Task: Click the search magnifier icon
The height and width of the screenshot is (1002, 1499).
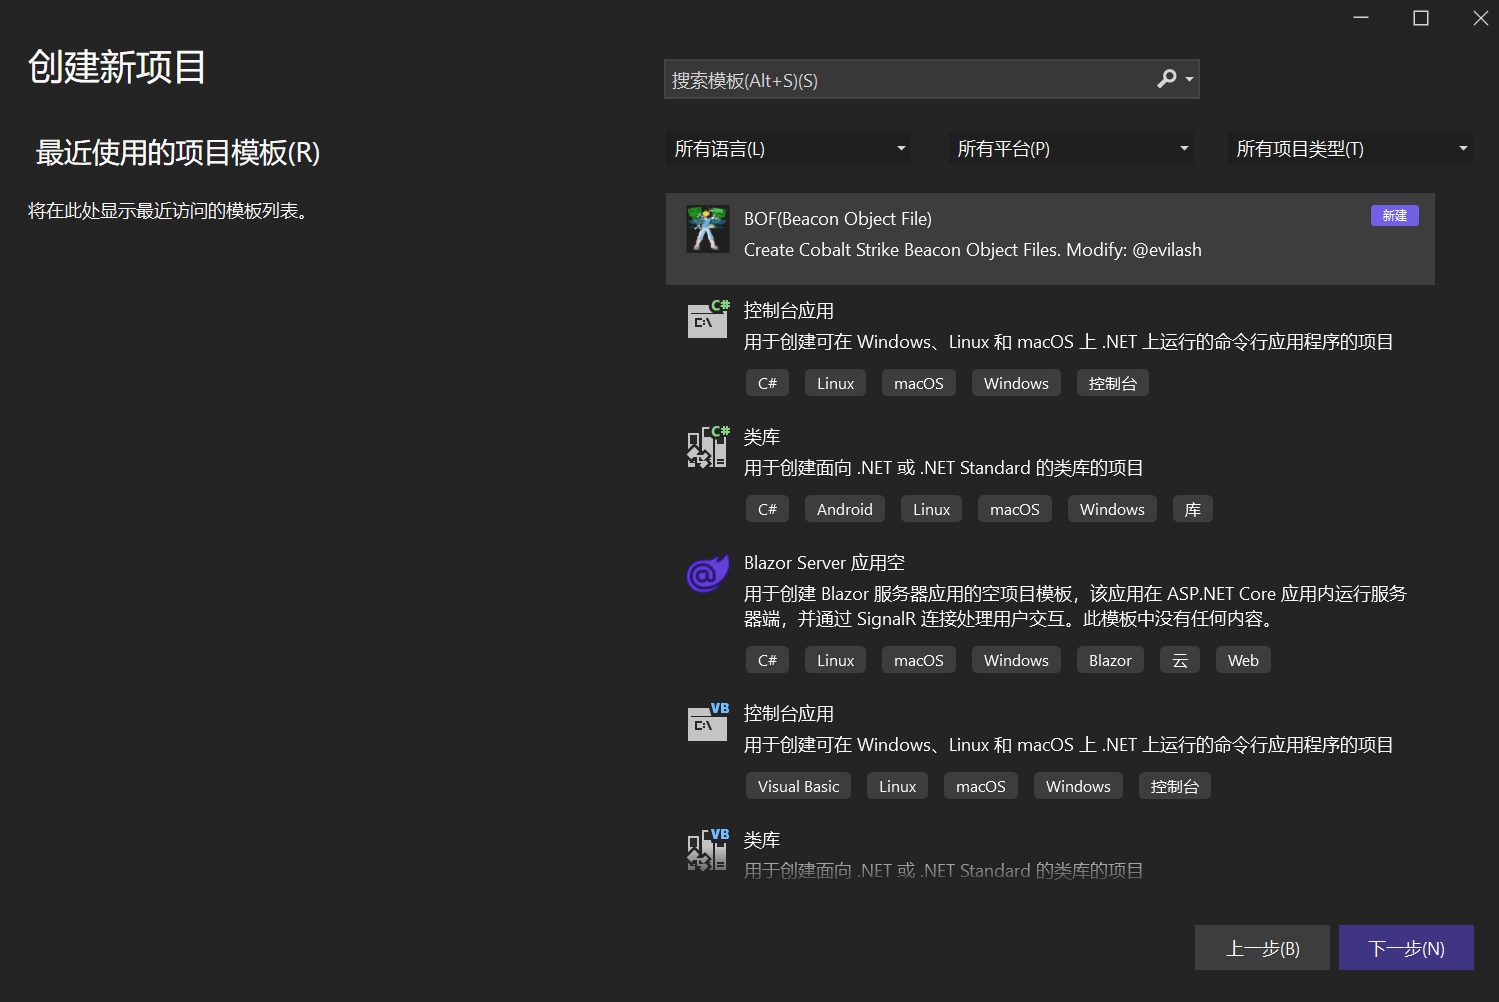Action: tap(1167, 79)
